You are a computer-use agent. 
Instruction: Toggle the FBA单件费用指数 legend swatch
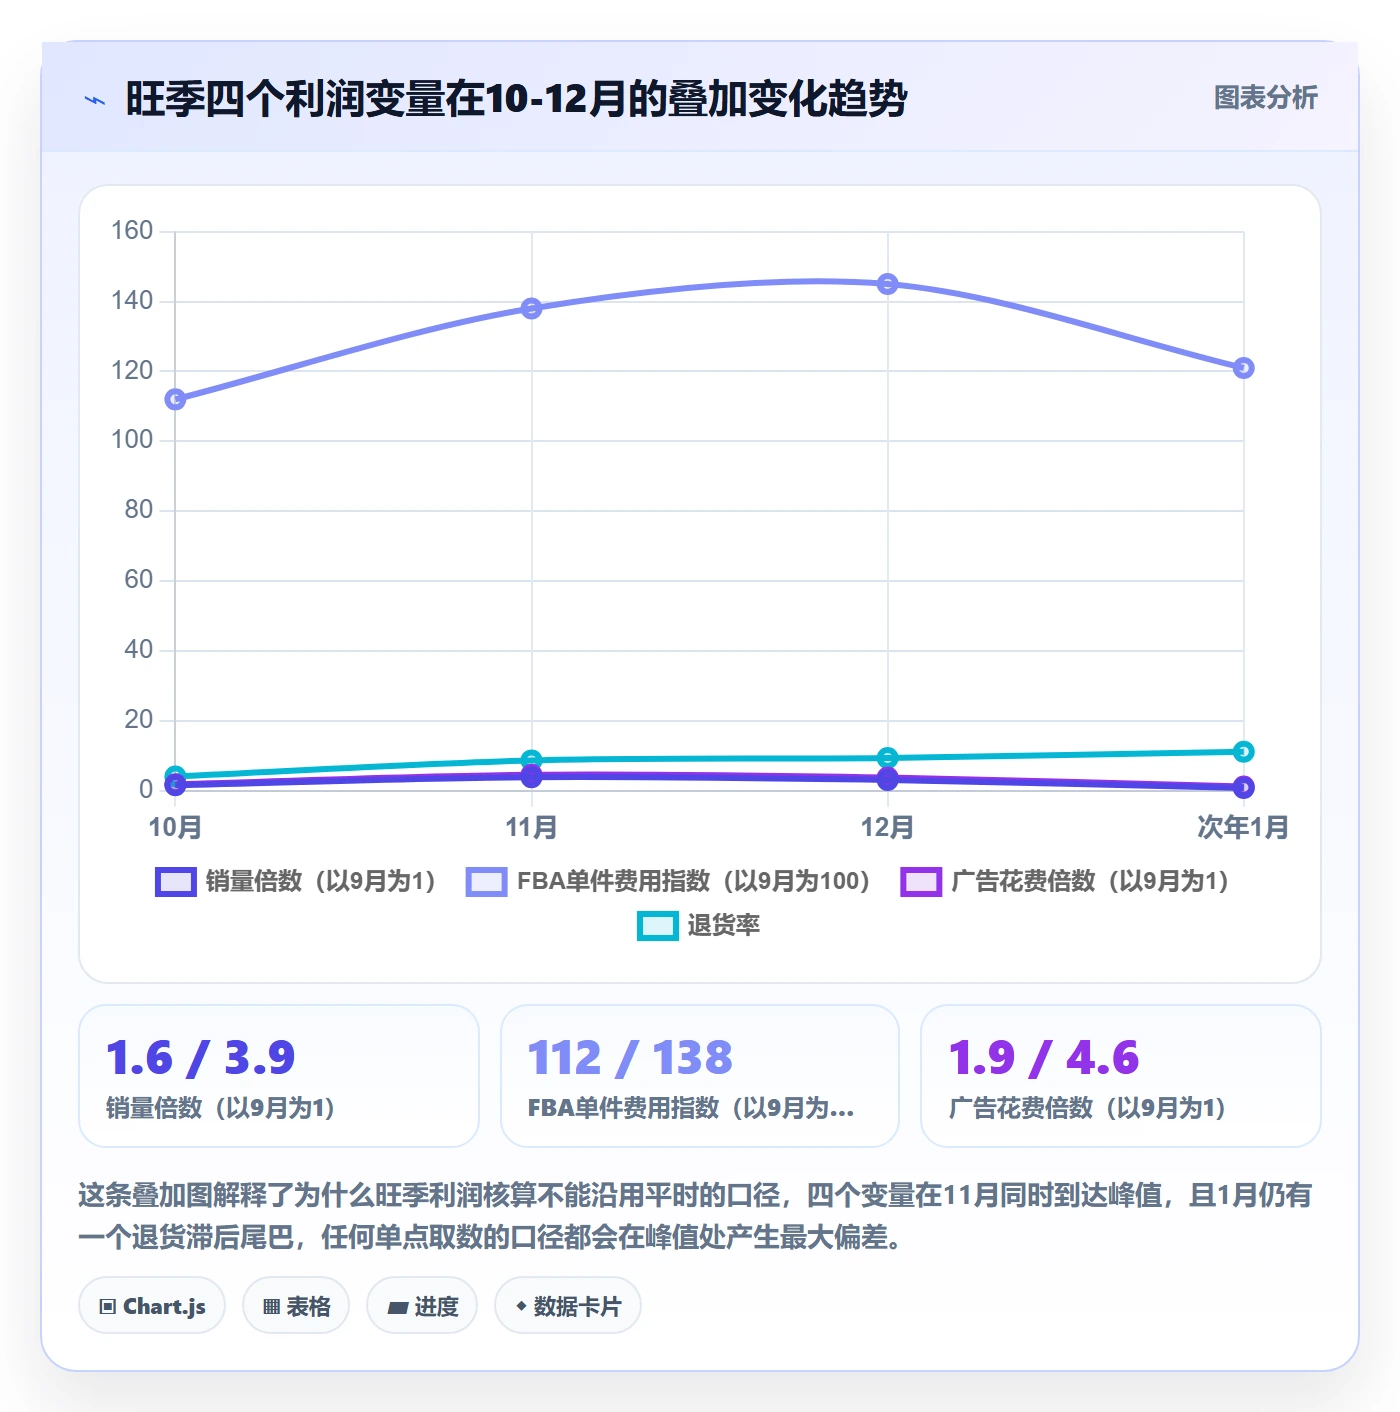point(487,882)
